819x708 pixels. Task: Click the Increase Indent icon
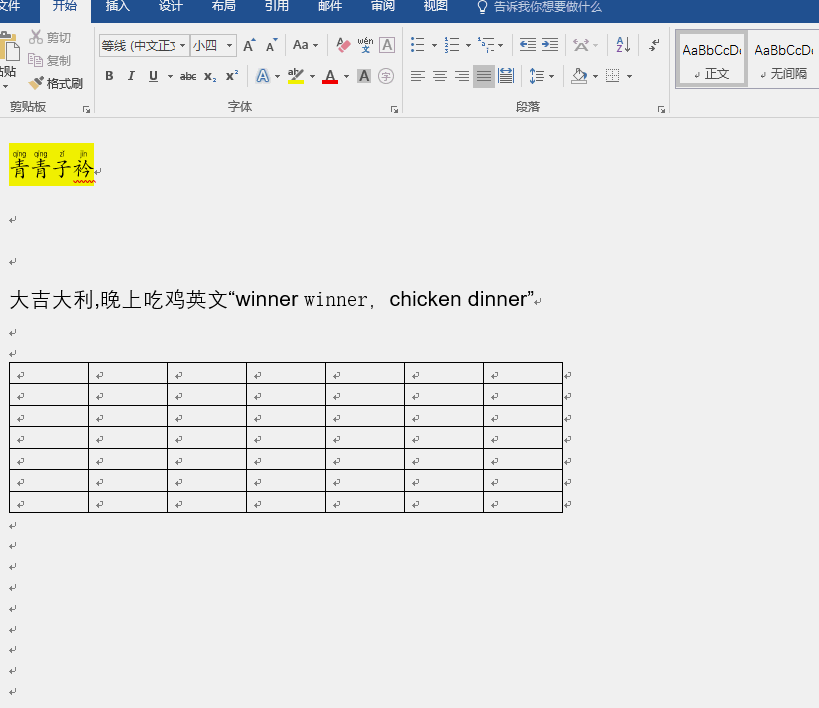(x=549, y=44)
